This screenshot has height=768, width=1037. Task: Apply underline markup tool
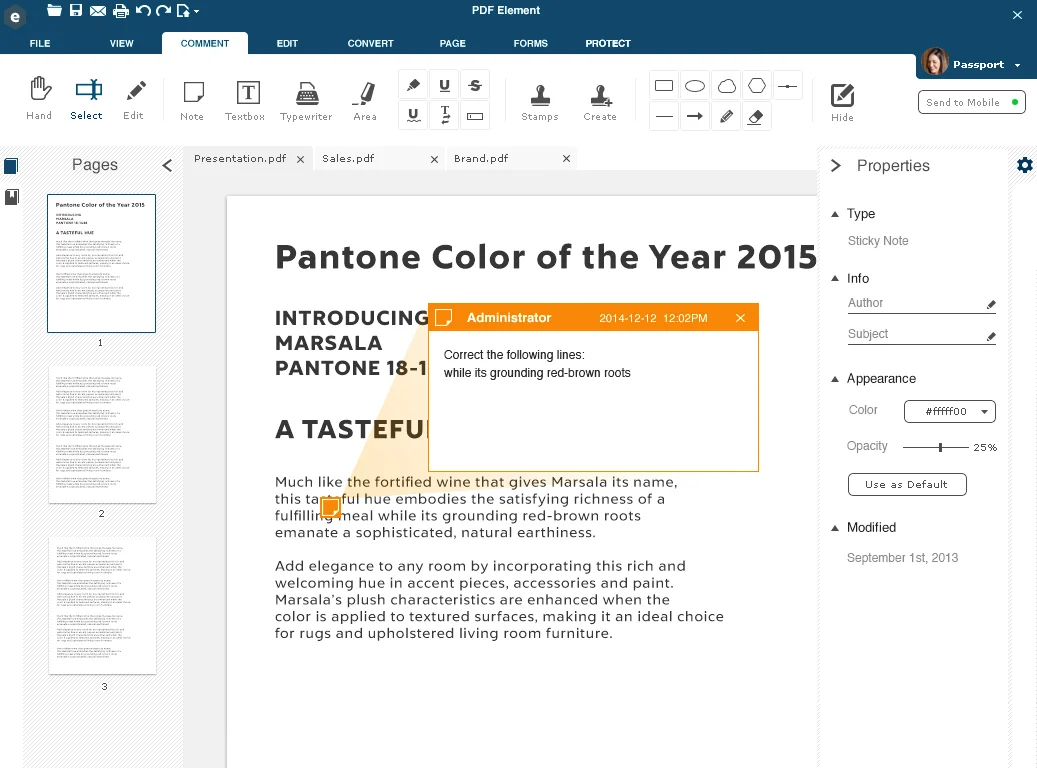click(444, 85)
